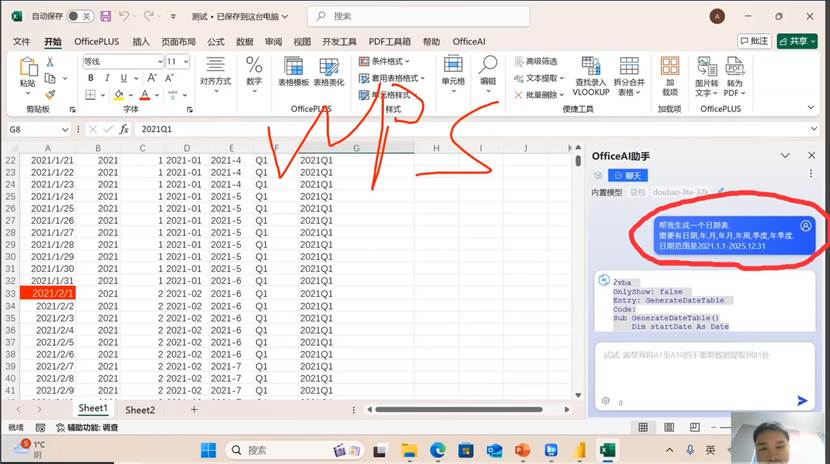Increase font size icon
830x464 pixels.
tap(152, 78)
